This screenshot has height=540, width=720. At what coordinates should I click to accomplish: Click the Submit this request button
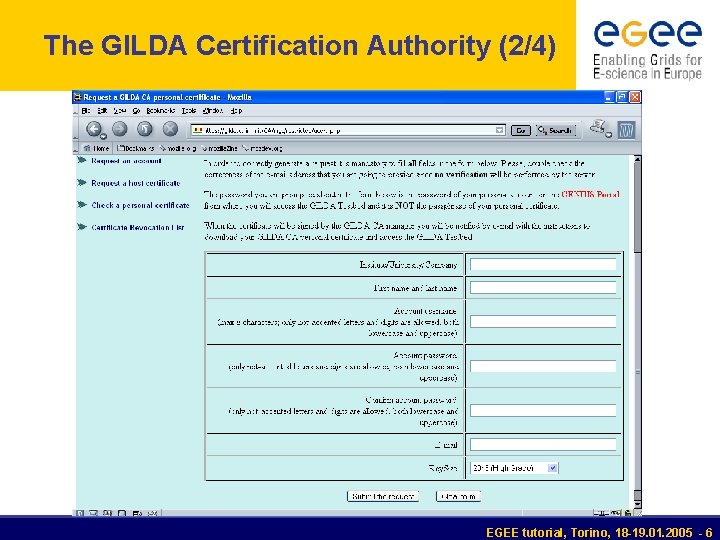[383, 496]
